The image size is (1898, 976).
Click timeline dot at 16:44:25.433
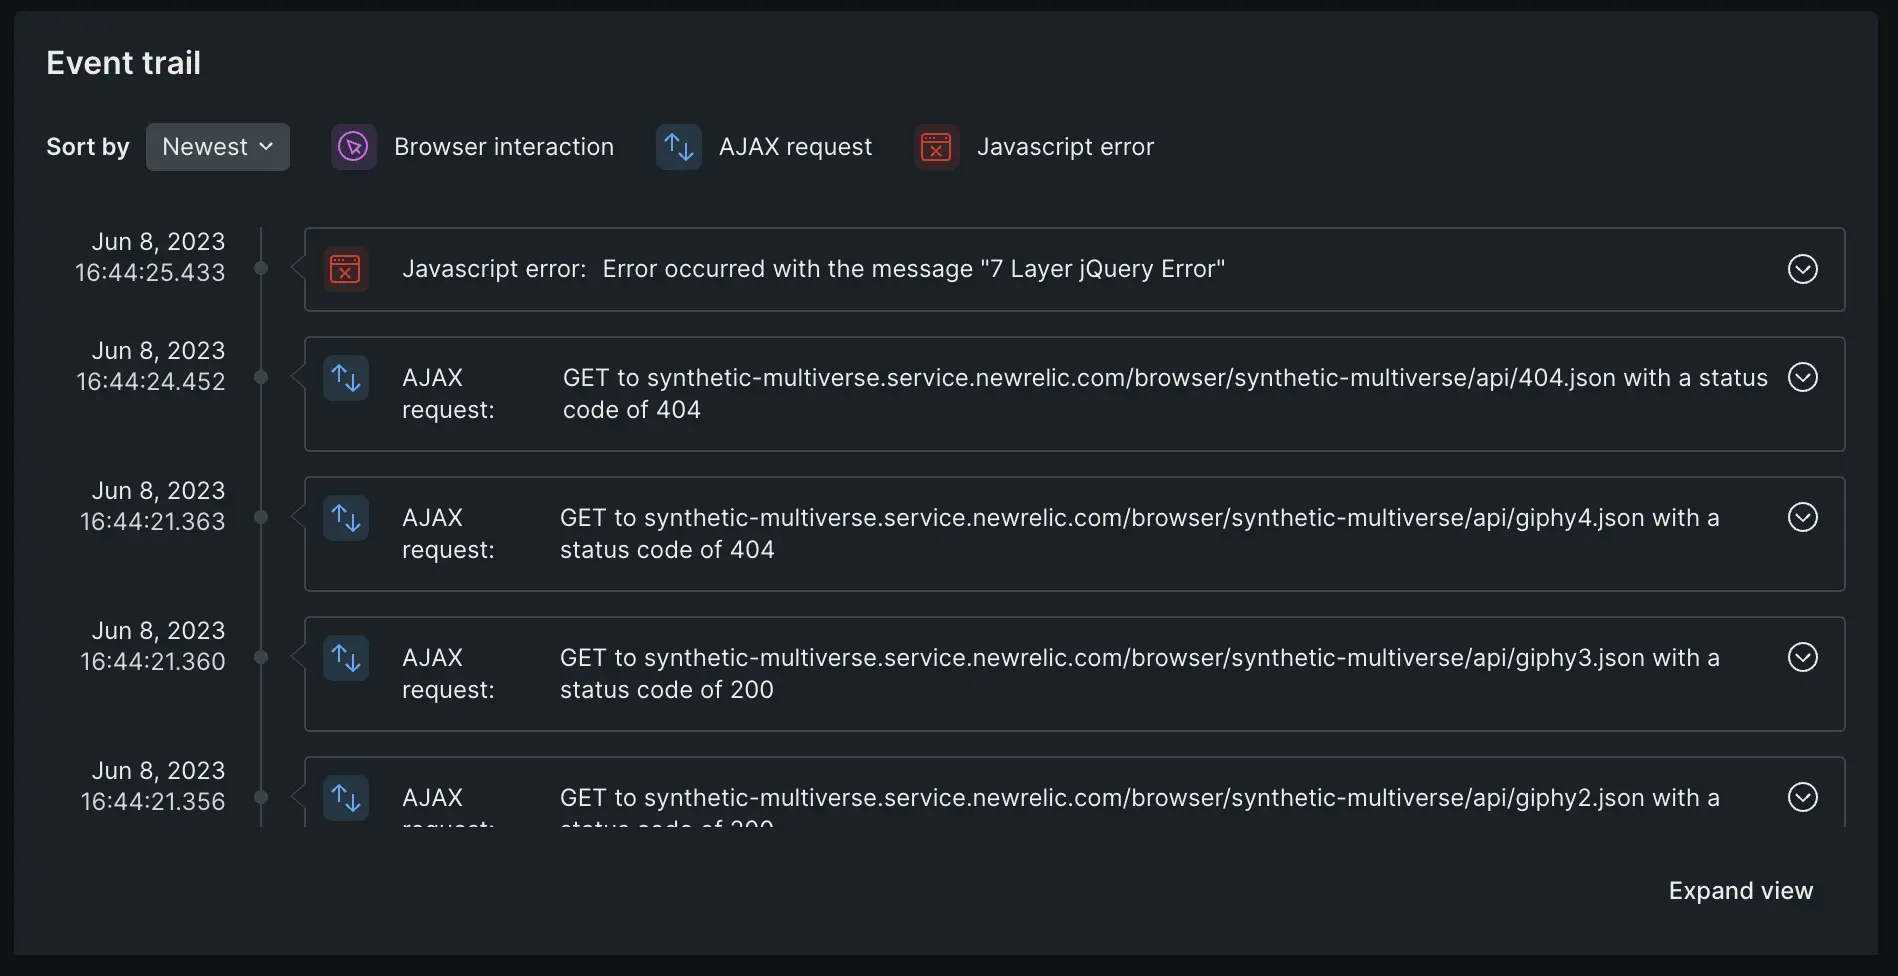coord(261,268)
